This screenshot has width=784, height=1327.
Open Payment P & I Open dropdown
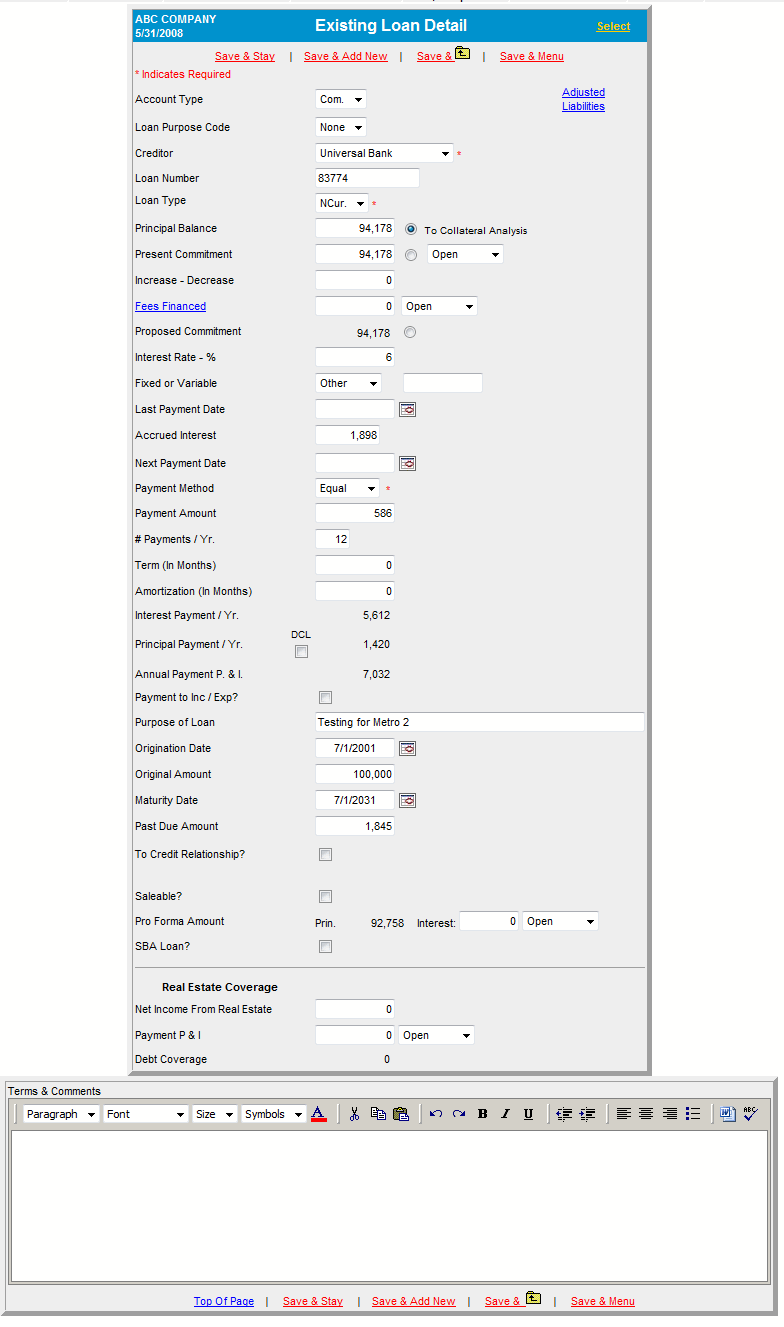point(436,1035)
